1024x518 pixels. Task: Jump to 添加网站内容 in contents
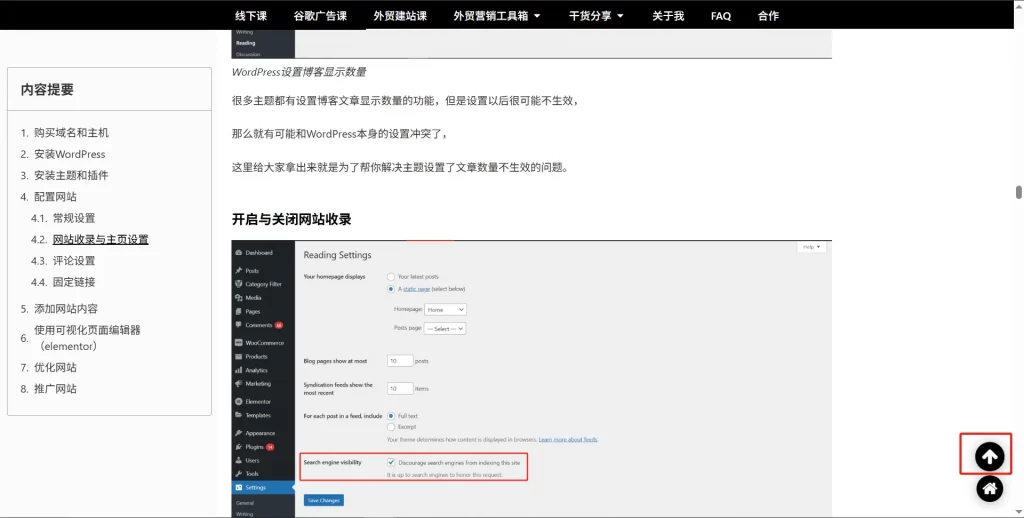point(66,308)
